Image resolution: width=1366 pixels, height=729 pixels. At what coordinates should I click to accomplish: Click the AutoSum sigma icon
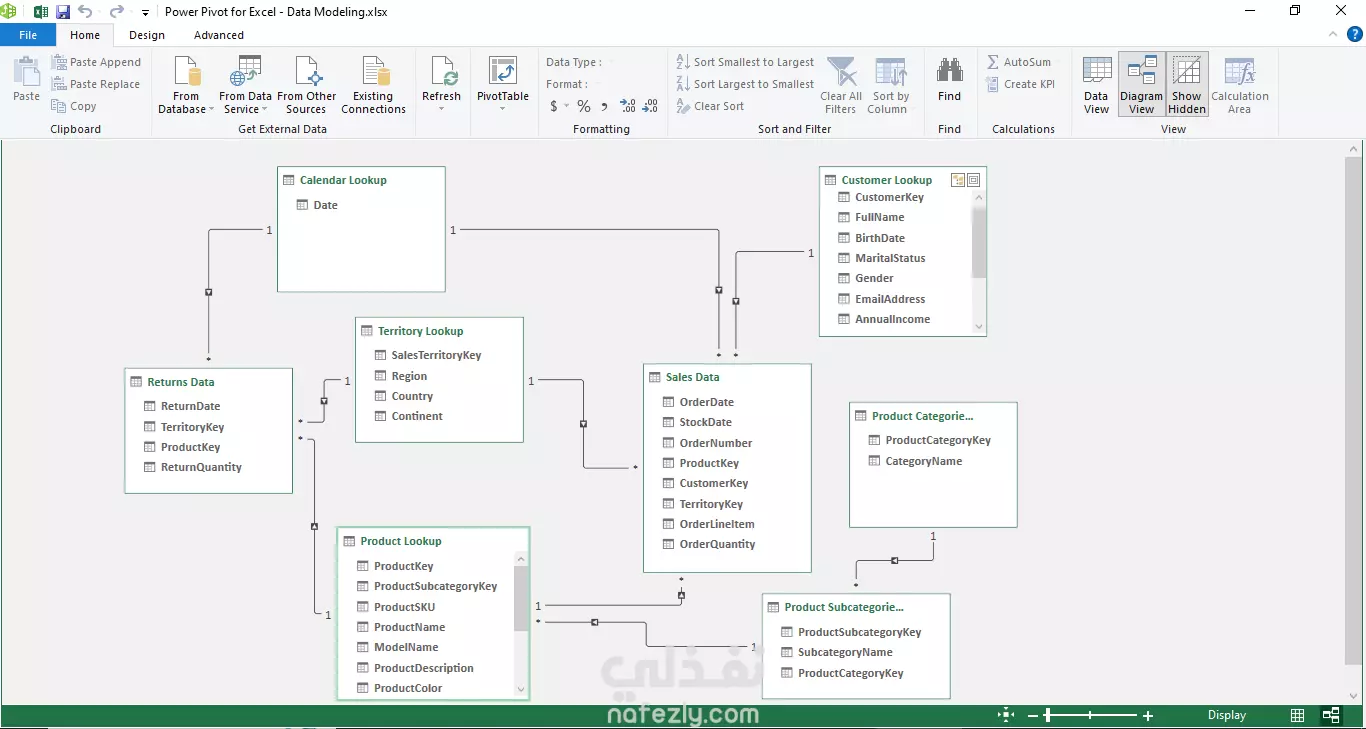tap(993, 62)
